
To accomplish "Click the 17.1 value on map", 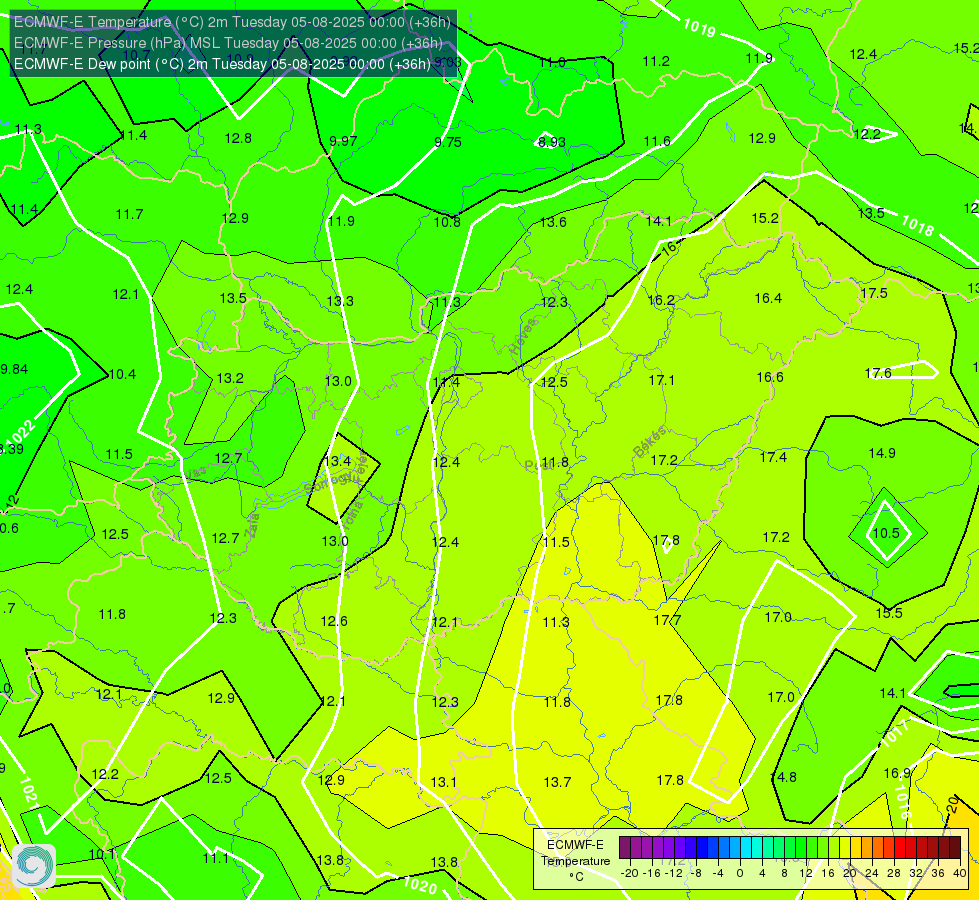I will coord(662,380).
